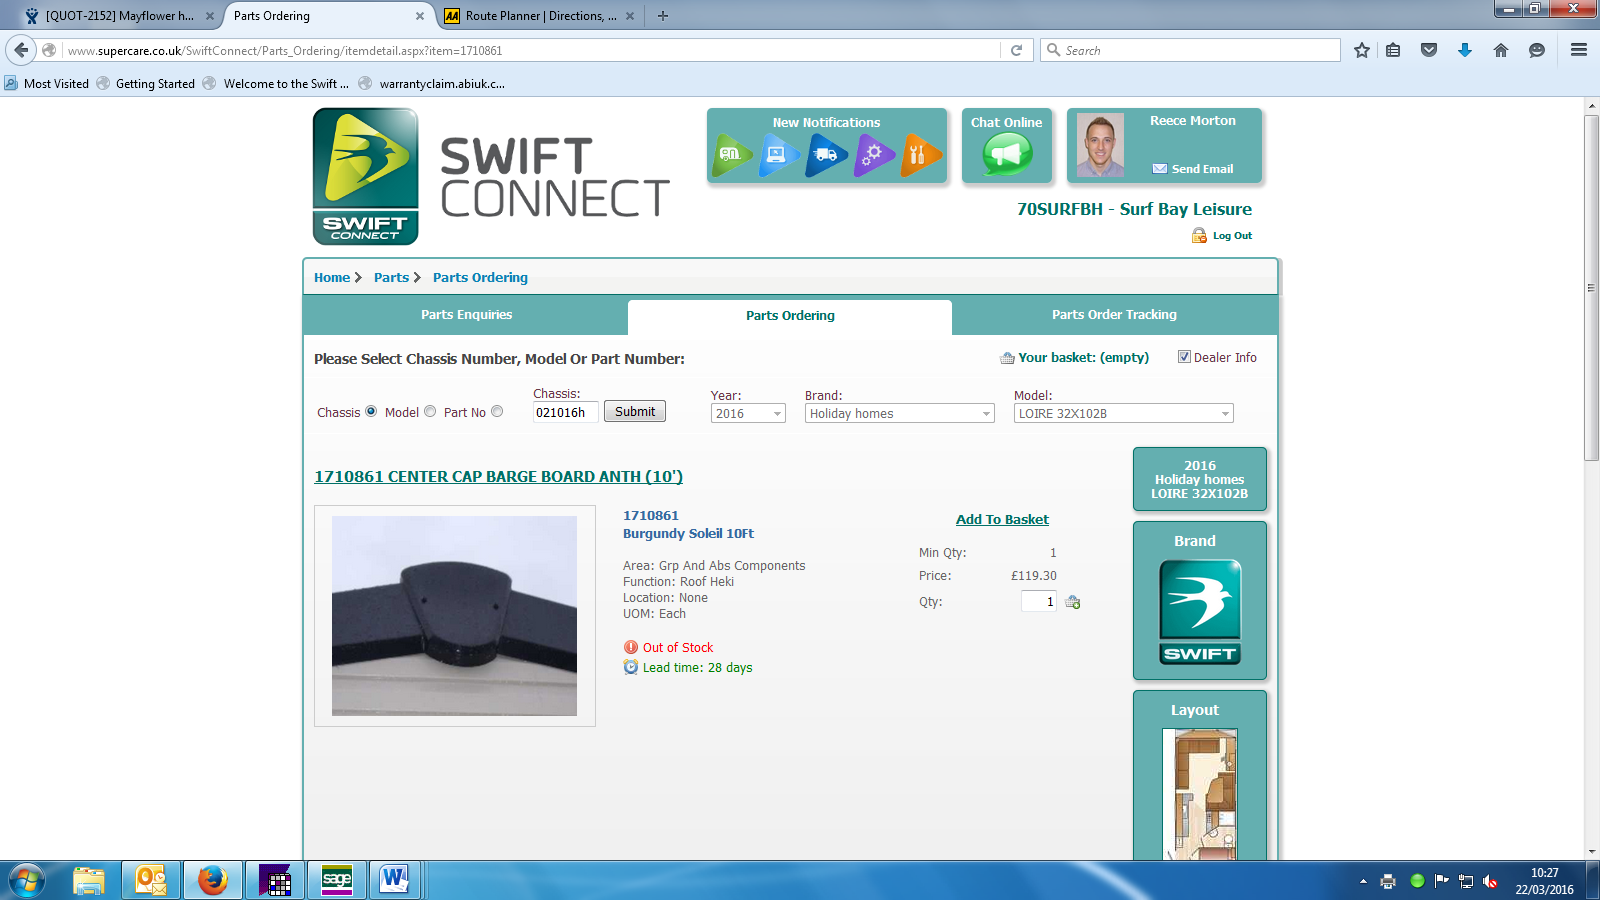Reload the current page
The width and height of the screenshot is (1600, 900).
1016,50
